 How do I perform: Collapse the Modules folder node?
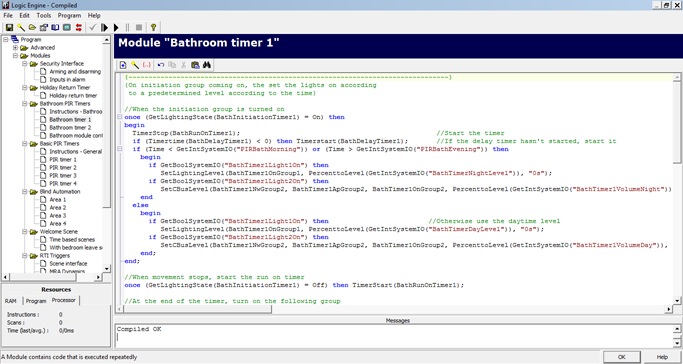[x=15, y=56]
